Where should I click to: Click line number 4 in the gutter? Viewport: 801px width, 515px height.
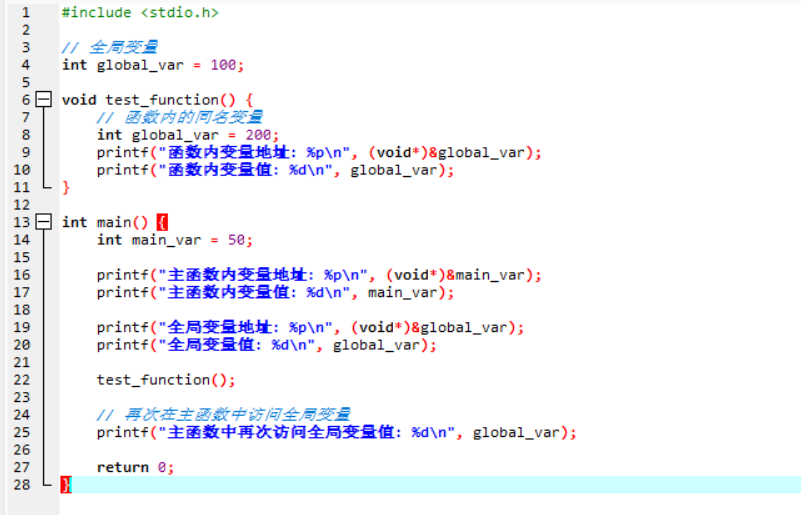[x=26, y=65]
